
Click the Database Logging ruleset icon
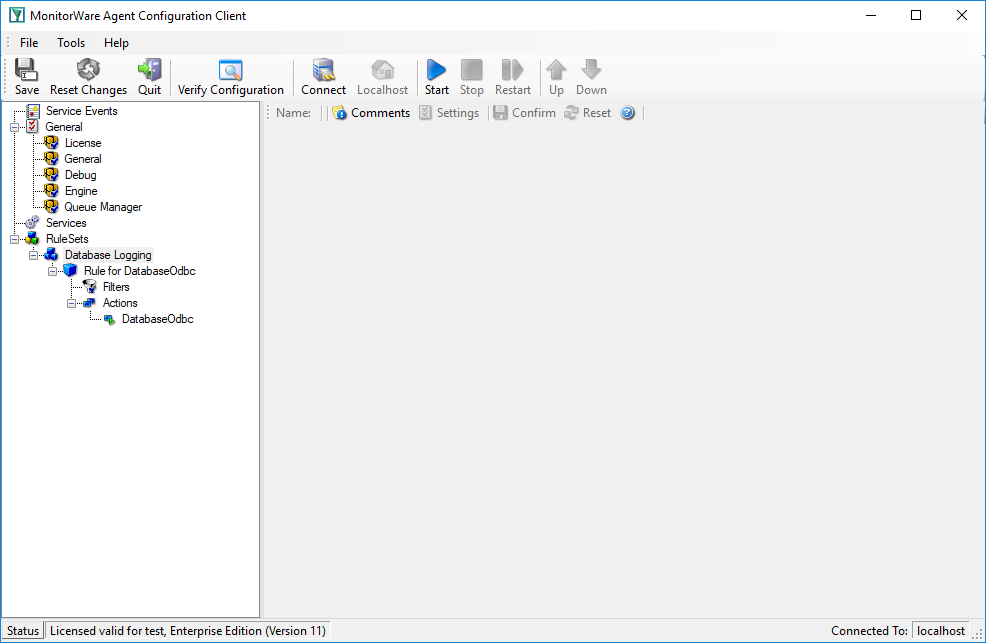pyautogui.click(x=52, y=255)
